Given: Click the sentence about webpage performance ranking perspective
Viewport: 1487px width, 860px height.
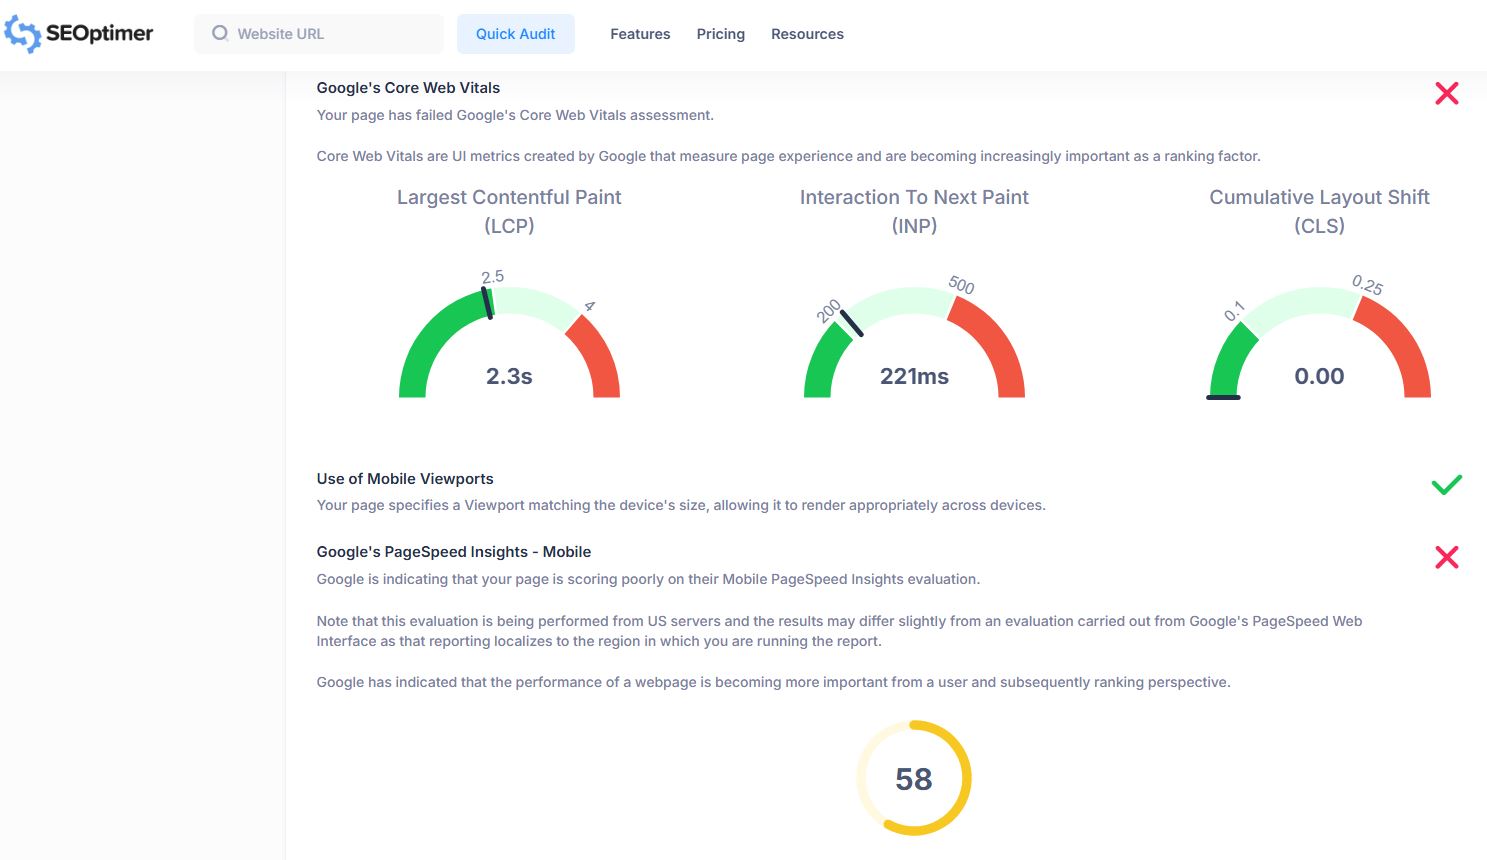Looking at the screenshot, I should (x=773, y=682).
